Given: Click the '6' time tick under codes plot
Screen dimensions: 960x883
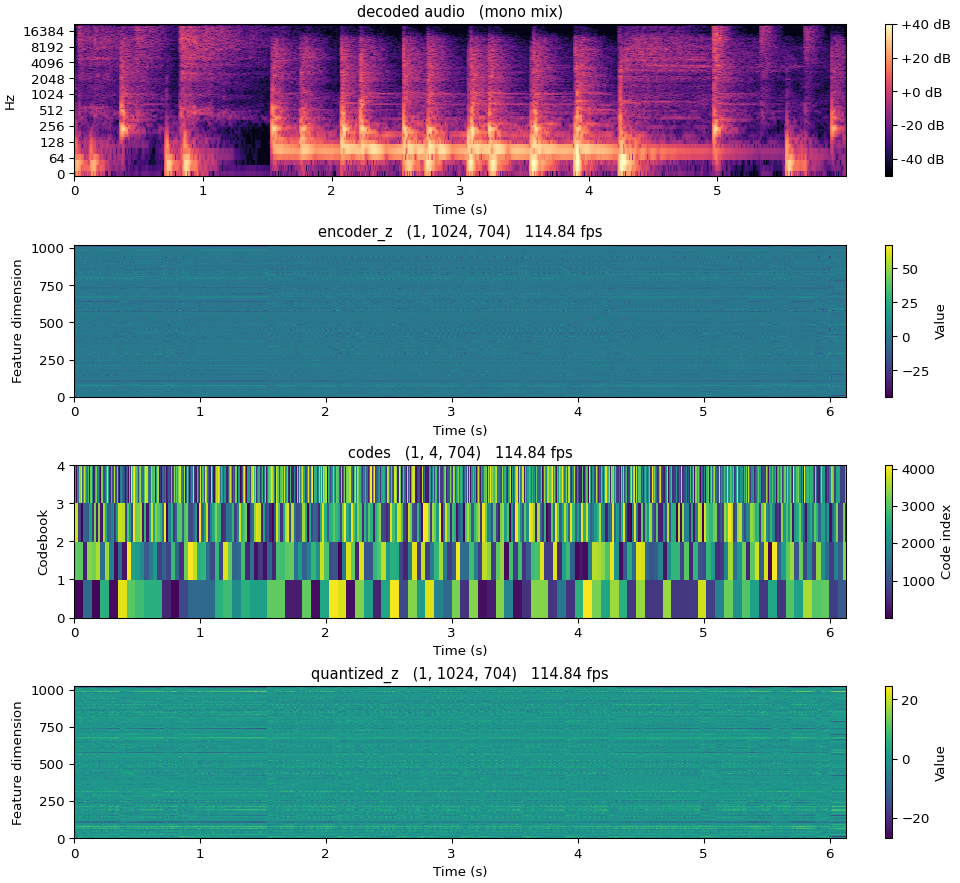Looking at the screenshot, I should [830, 633].
